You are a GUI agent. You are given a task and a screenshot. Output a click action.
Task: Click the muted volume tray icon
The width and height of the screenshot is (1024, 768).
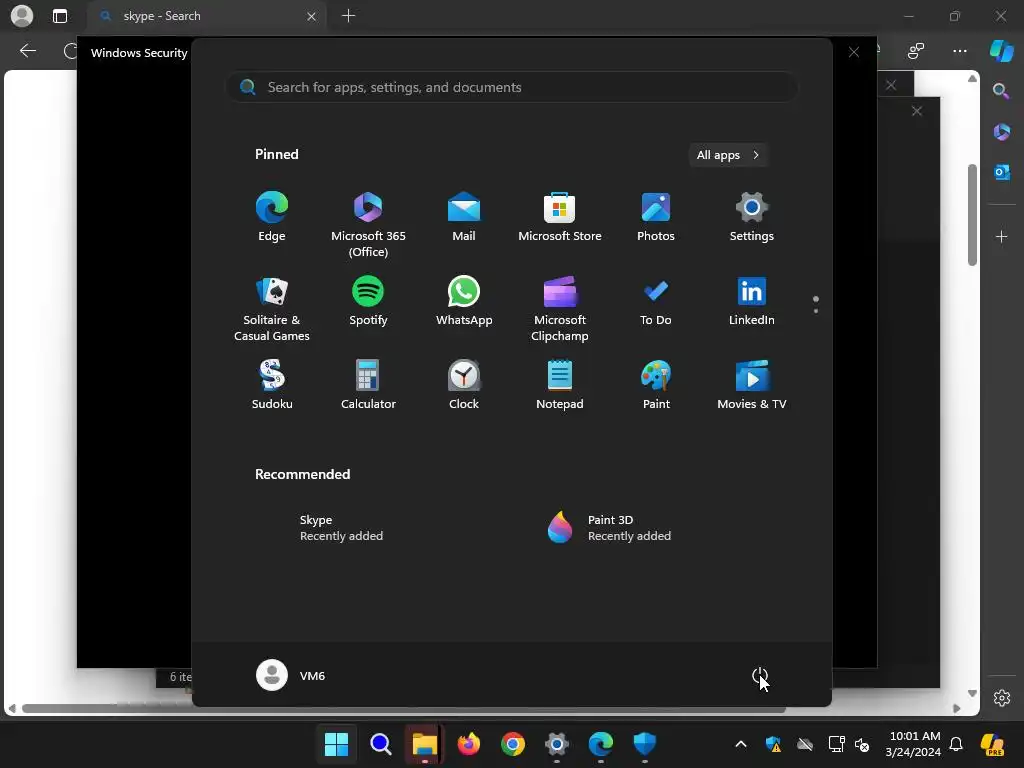tap(862, 744)
